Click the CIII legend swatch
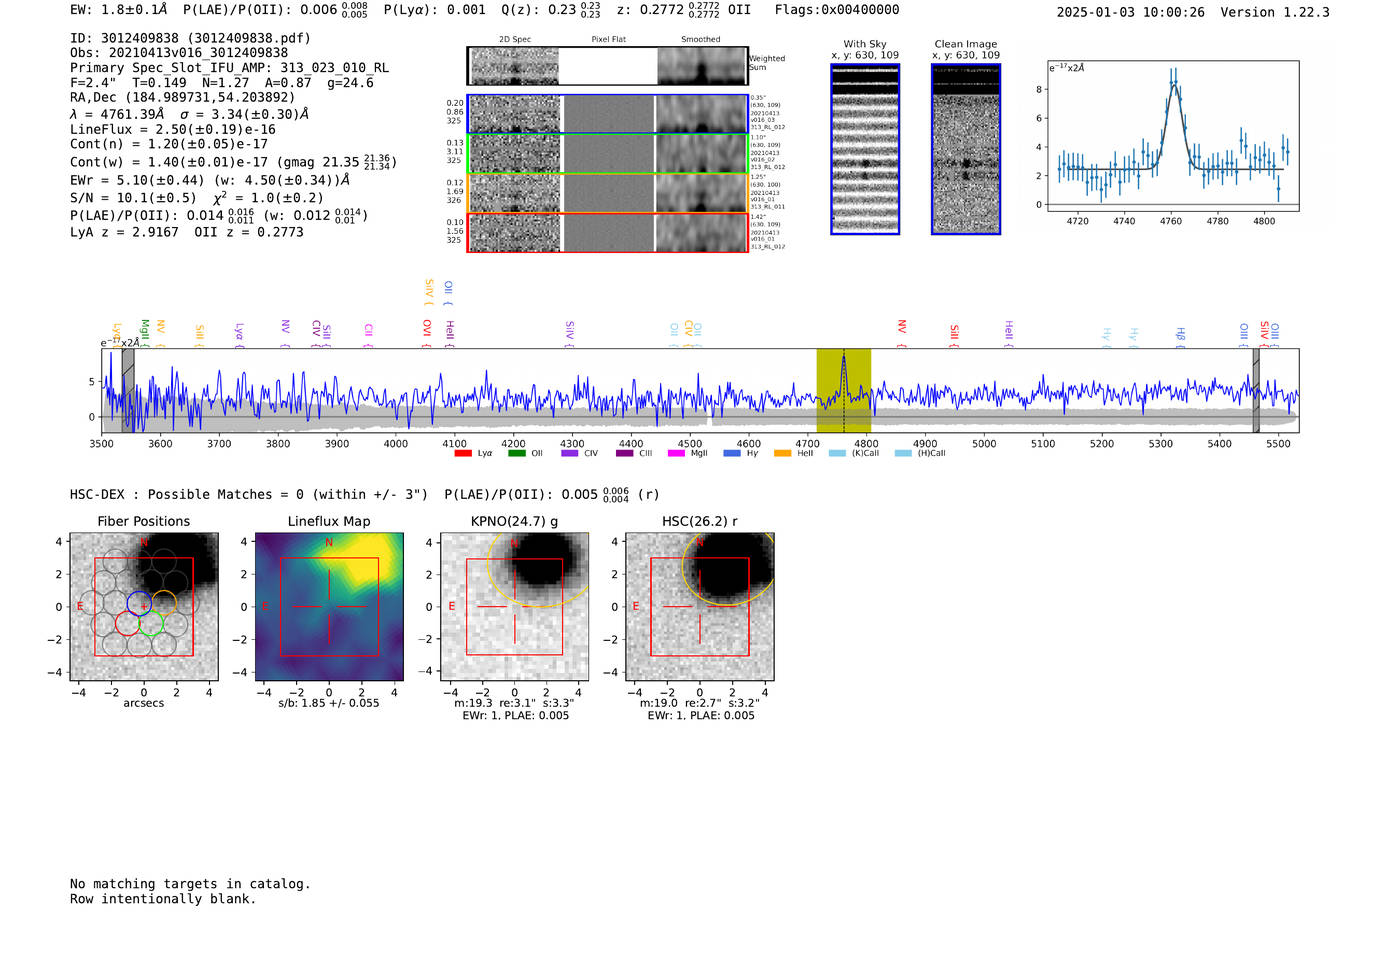The image size is (1400, 953). pos(624,453)
